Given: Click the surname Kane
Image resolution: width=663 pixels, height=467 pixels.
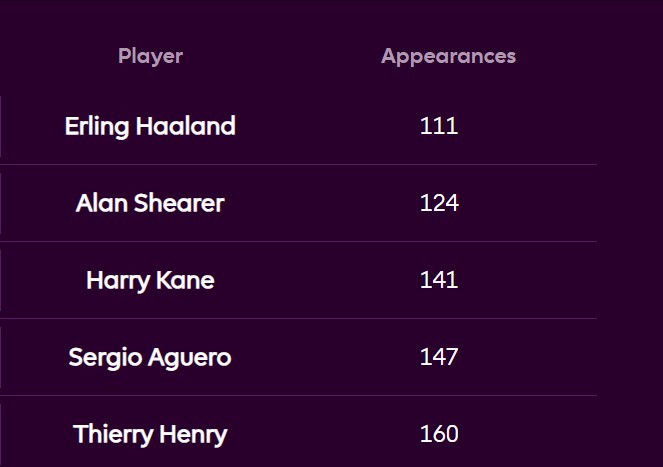Looking at the screenshot, I should click(186, 280).
